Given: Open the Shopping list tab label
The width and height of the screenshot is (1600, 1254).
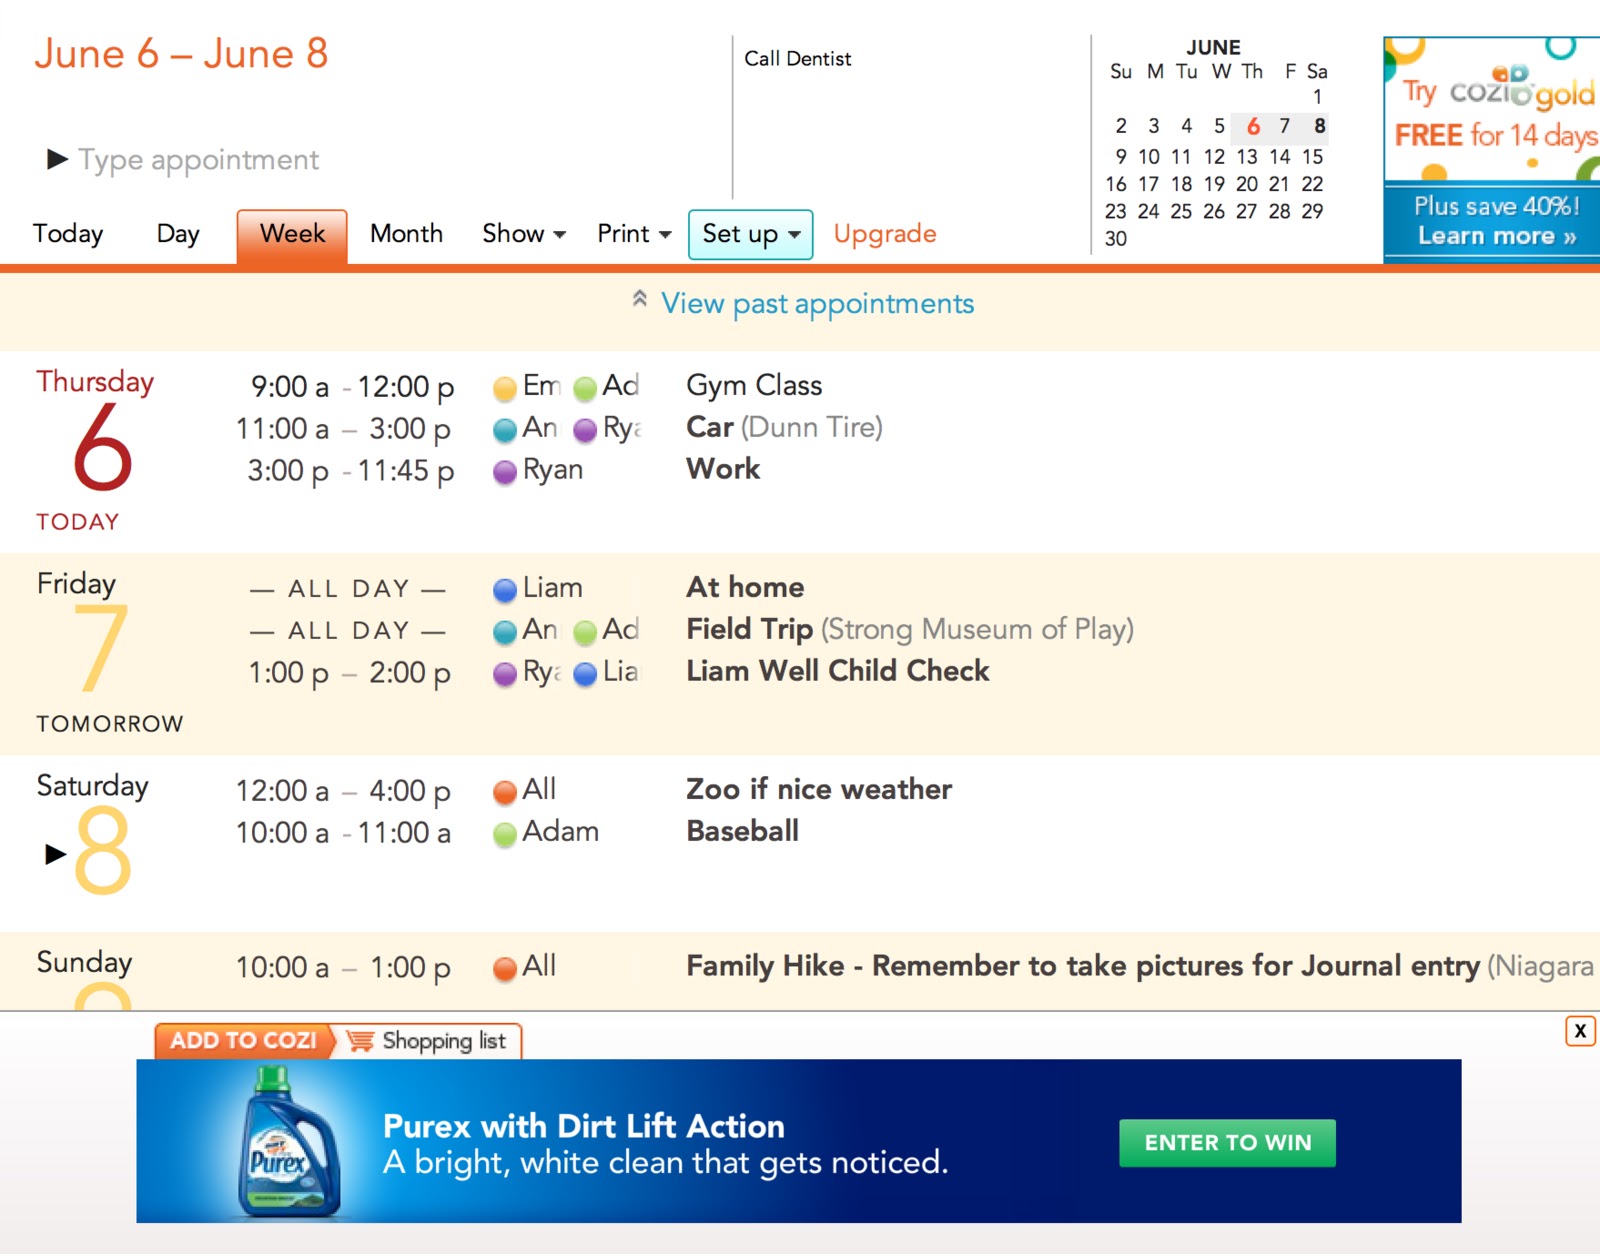Looking at the screenshot, I should (444, 1041).
